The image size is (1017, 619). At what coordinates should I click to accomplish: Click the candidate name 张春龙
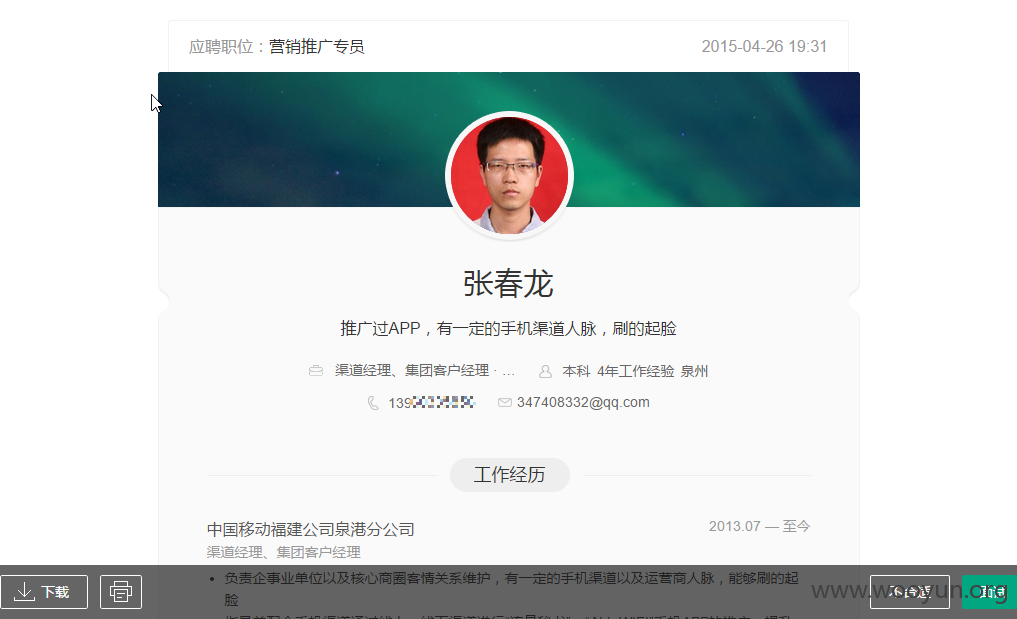[x=508, y=284]
